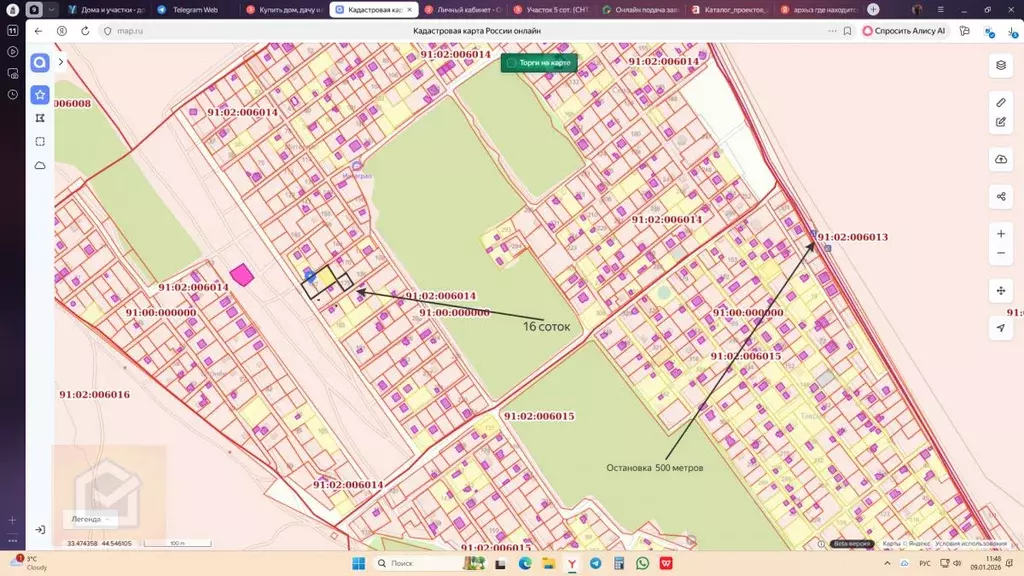Select the polygon tool in the left sidebar

tap(39, 117)
